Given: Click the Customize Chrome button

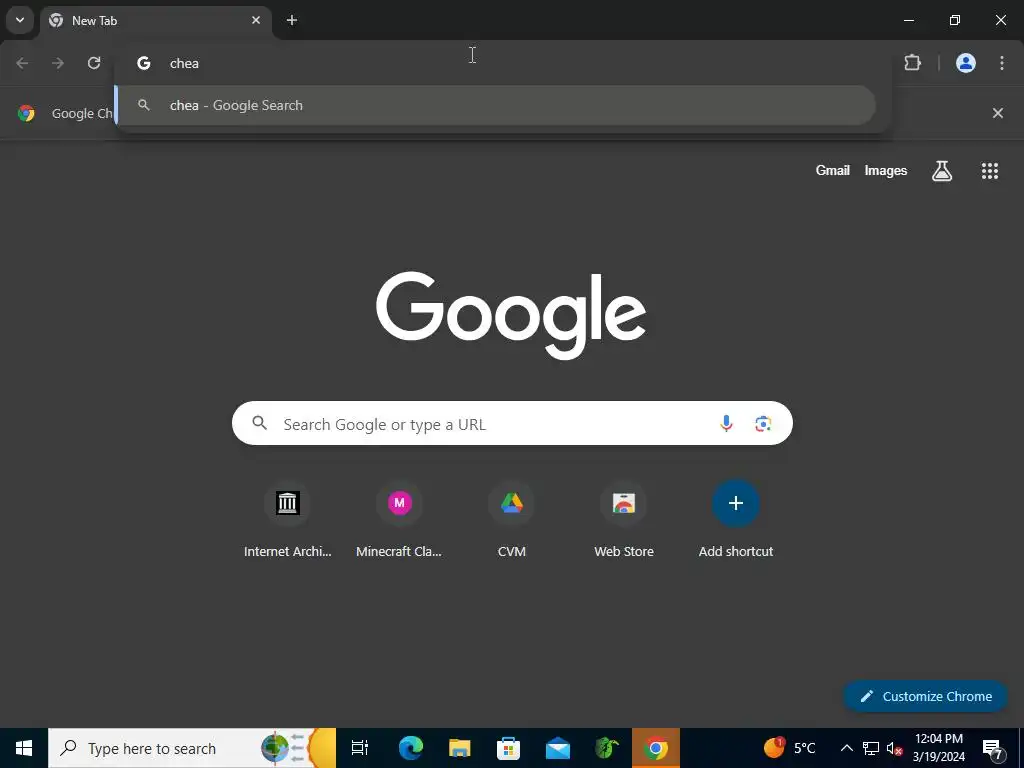Looking at the screenshot, I should tap(925, 696).
